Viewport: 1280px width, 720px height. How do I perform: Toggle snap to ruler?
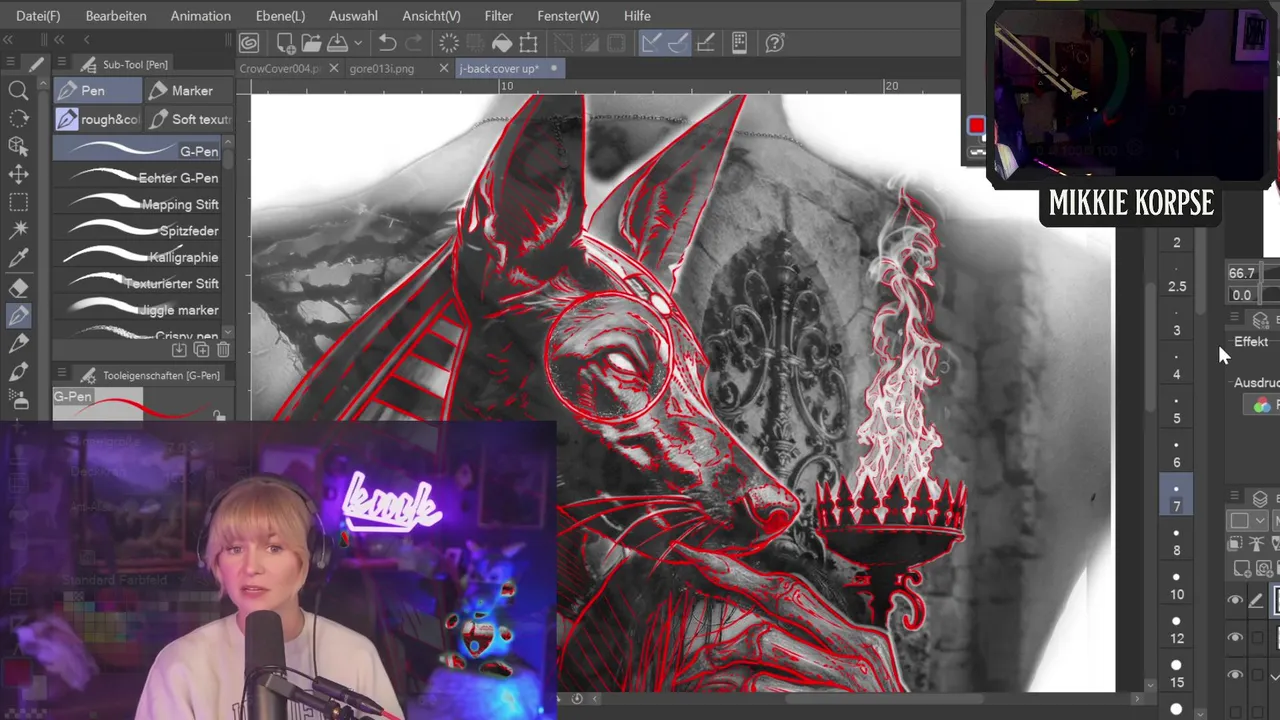tap(651, 43)
